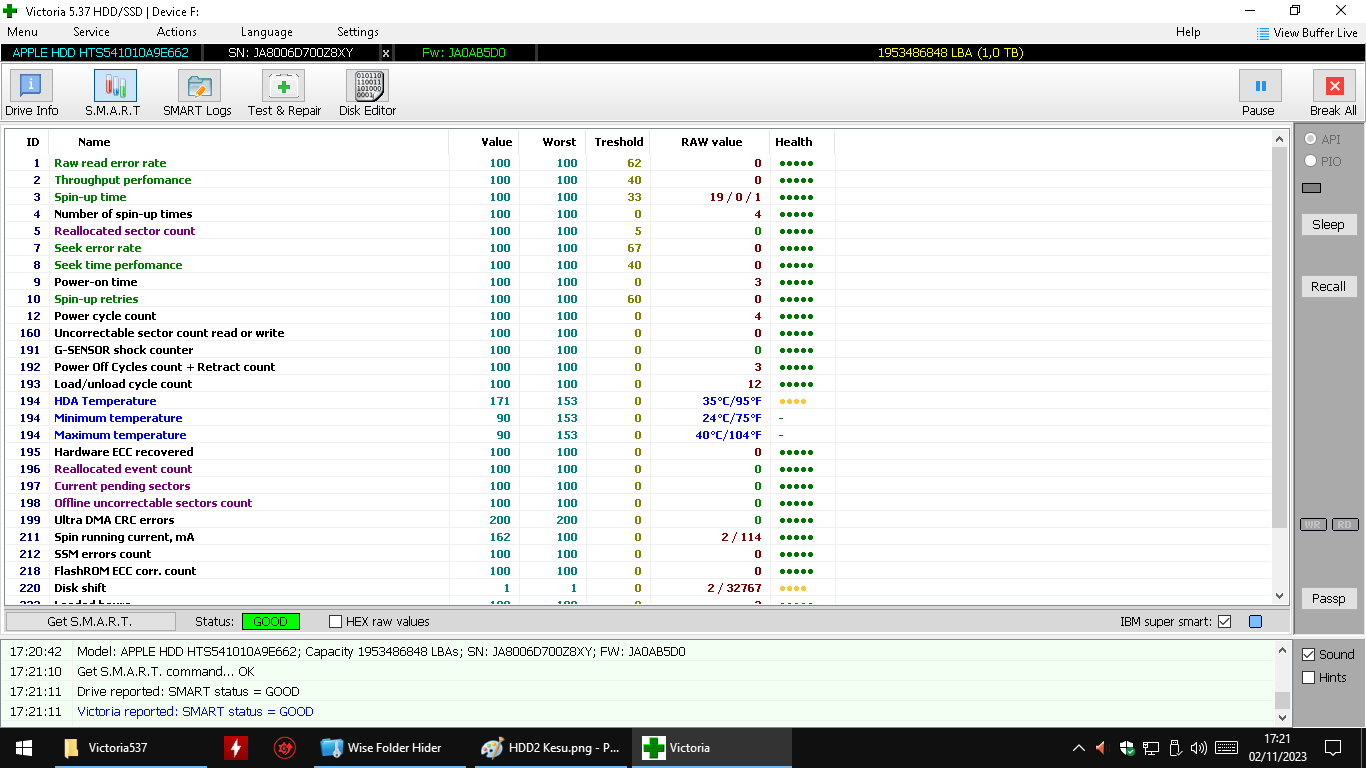Click Victoria reported SMART status log line
The height and width of the screenshot is (768, 1366).
point(195,712)
